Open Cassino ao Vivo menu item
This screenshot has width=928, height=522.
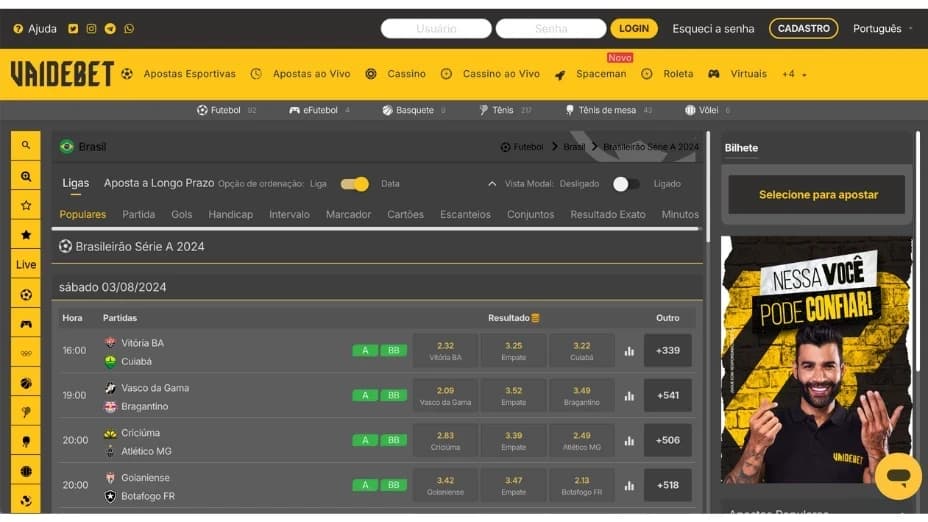(x=501, y=74)
